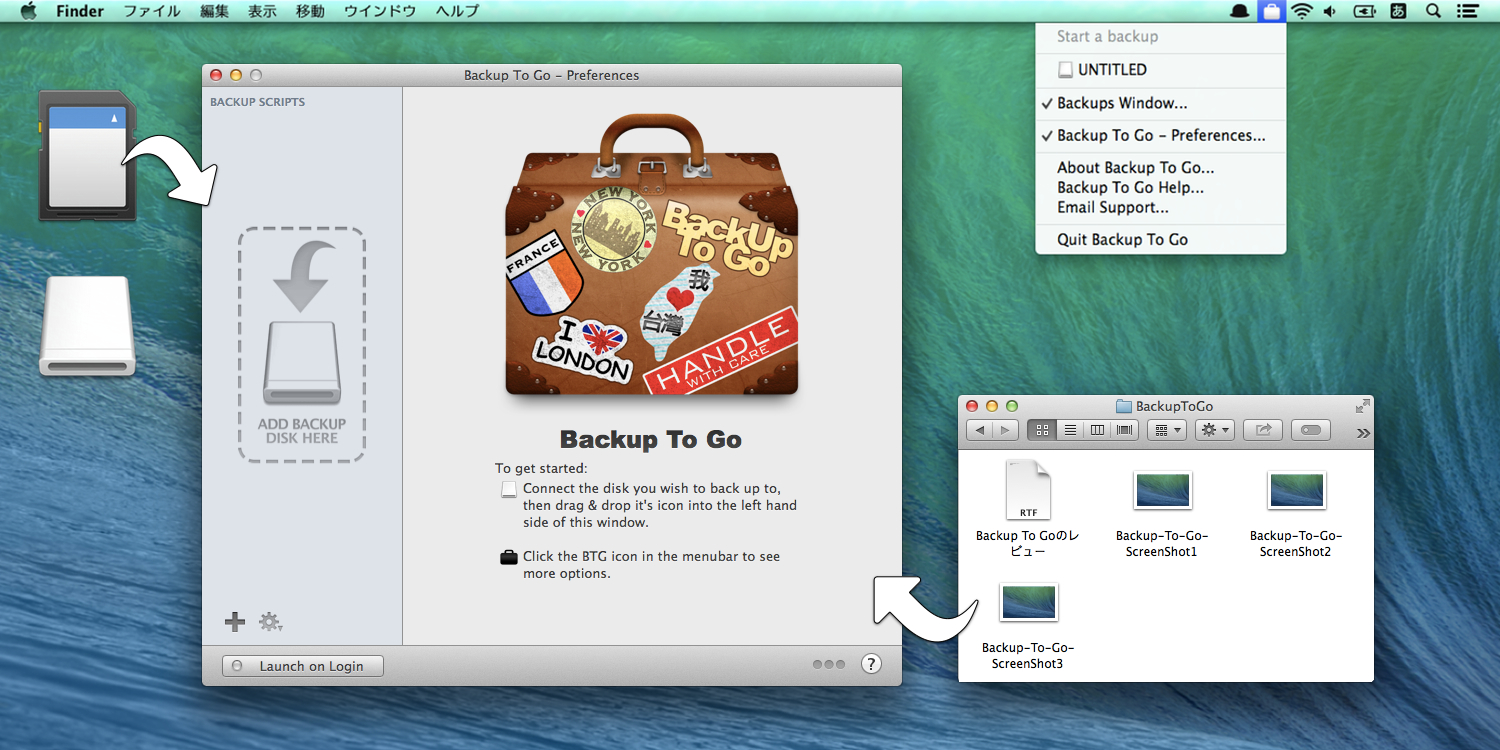Open help with the question mark button
This screenshot has width=1500, height=750.
coord(871,664)
